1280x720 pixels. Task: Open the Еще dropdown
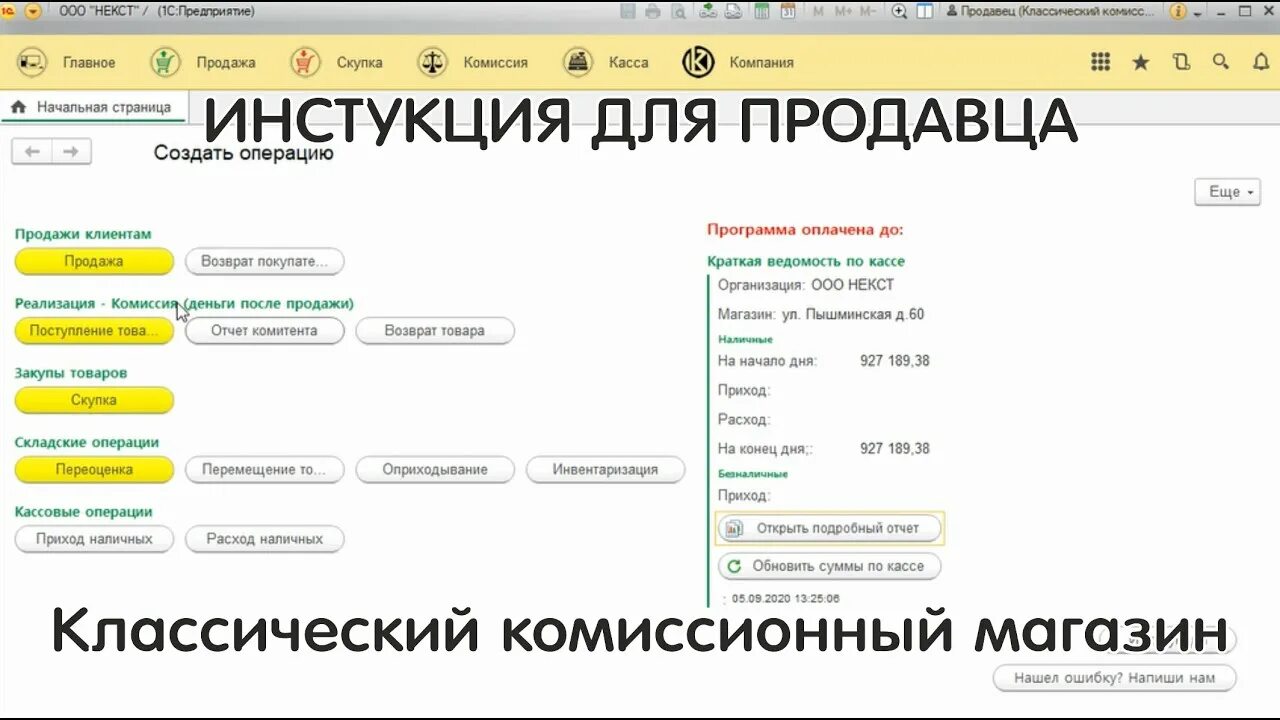(x=1227, y=192)
